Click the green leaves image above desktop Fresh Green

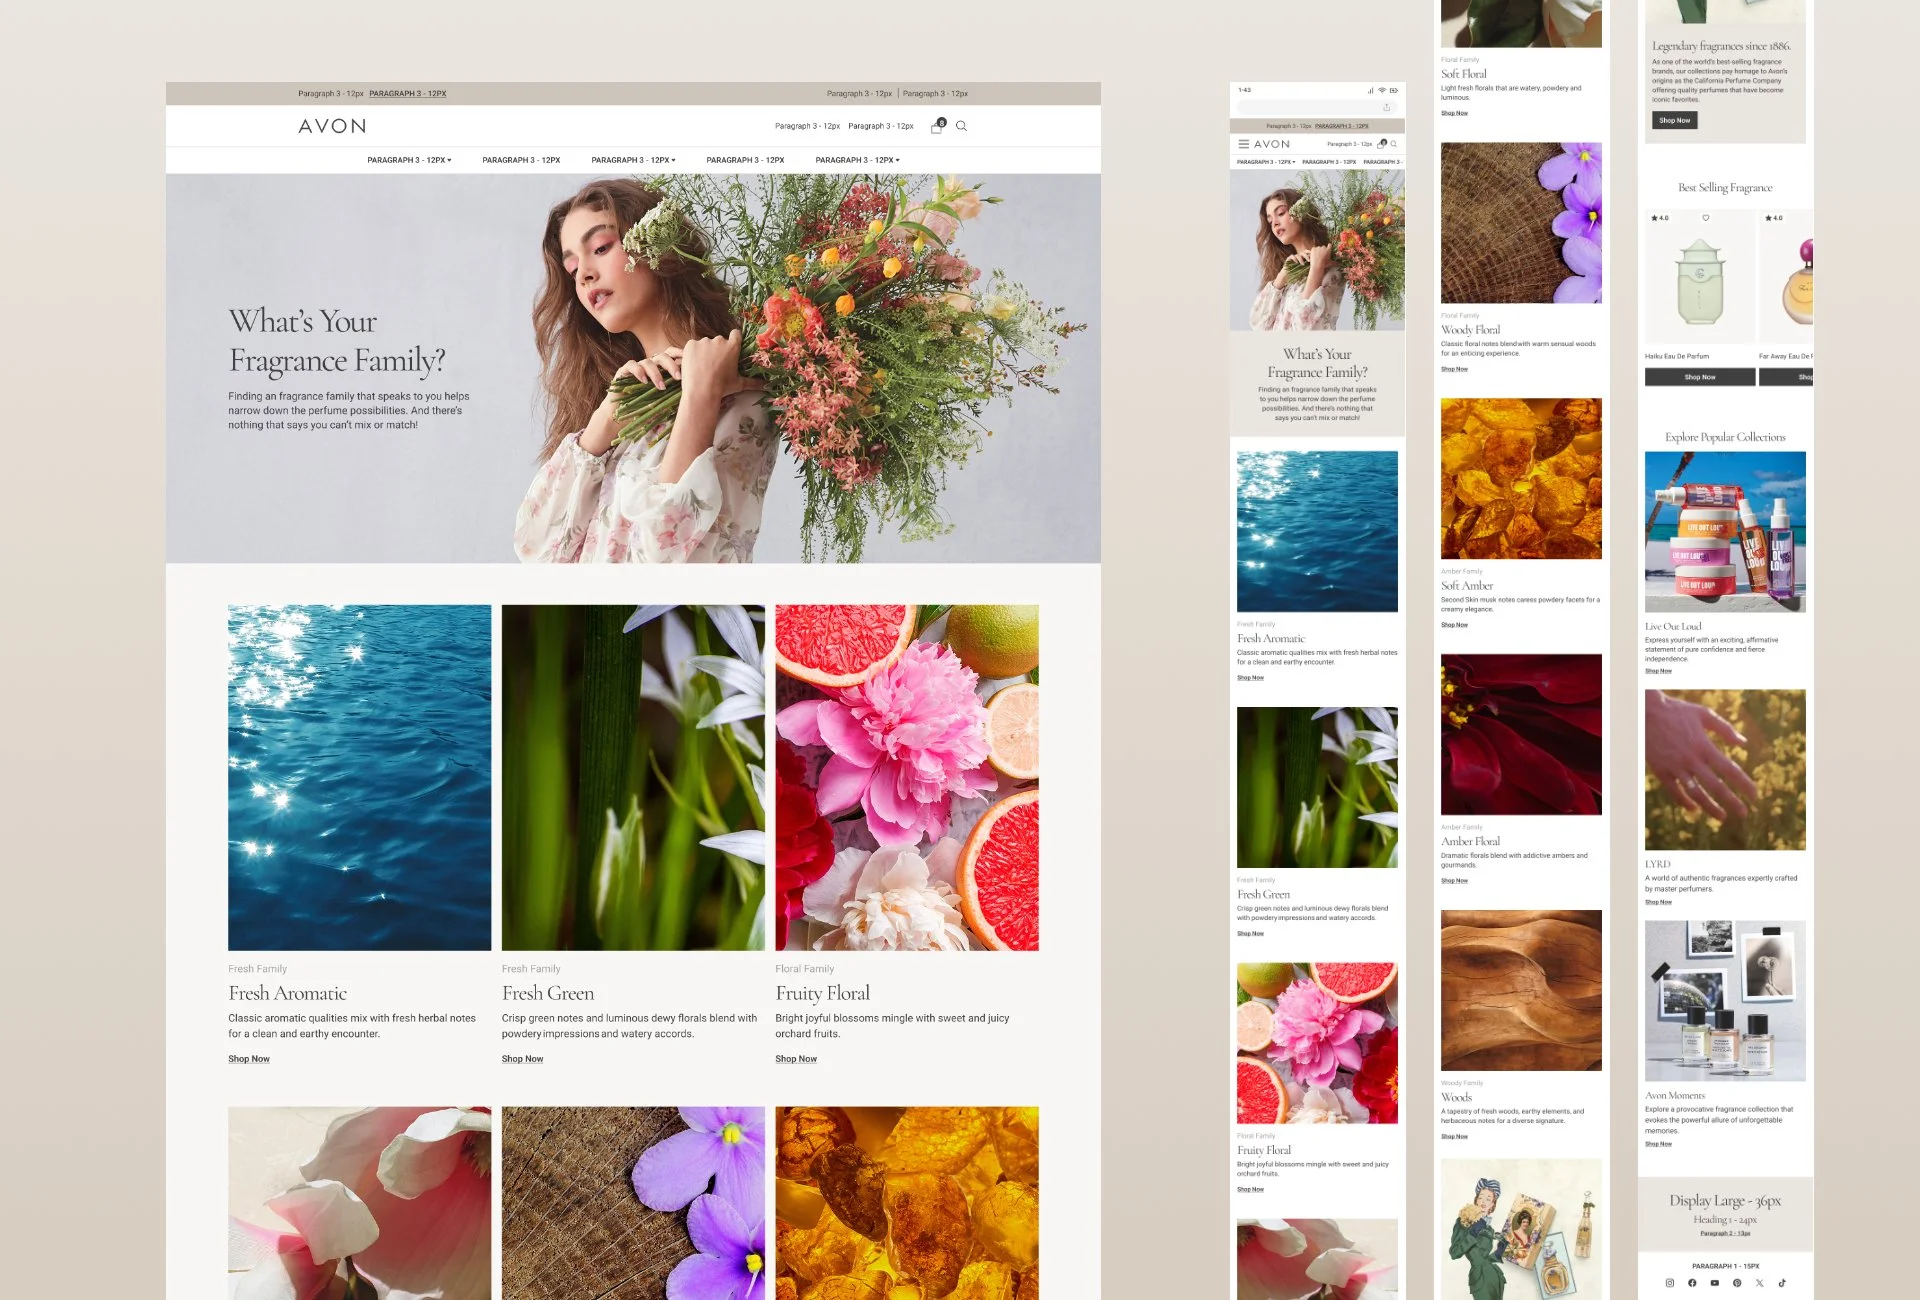click(633, 777)
